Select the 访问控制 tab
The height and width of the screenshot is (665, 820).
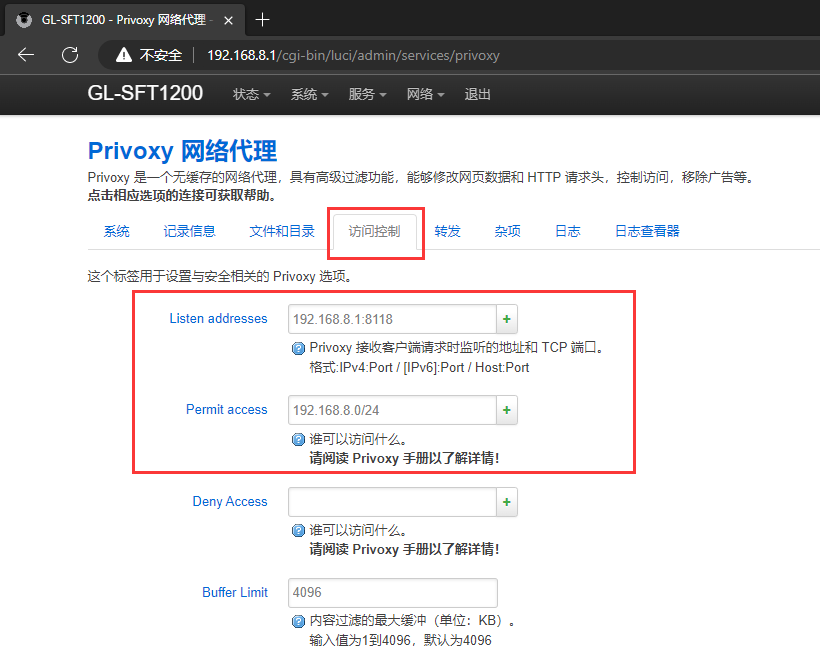(x=374, y=231)
